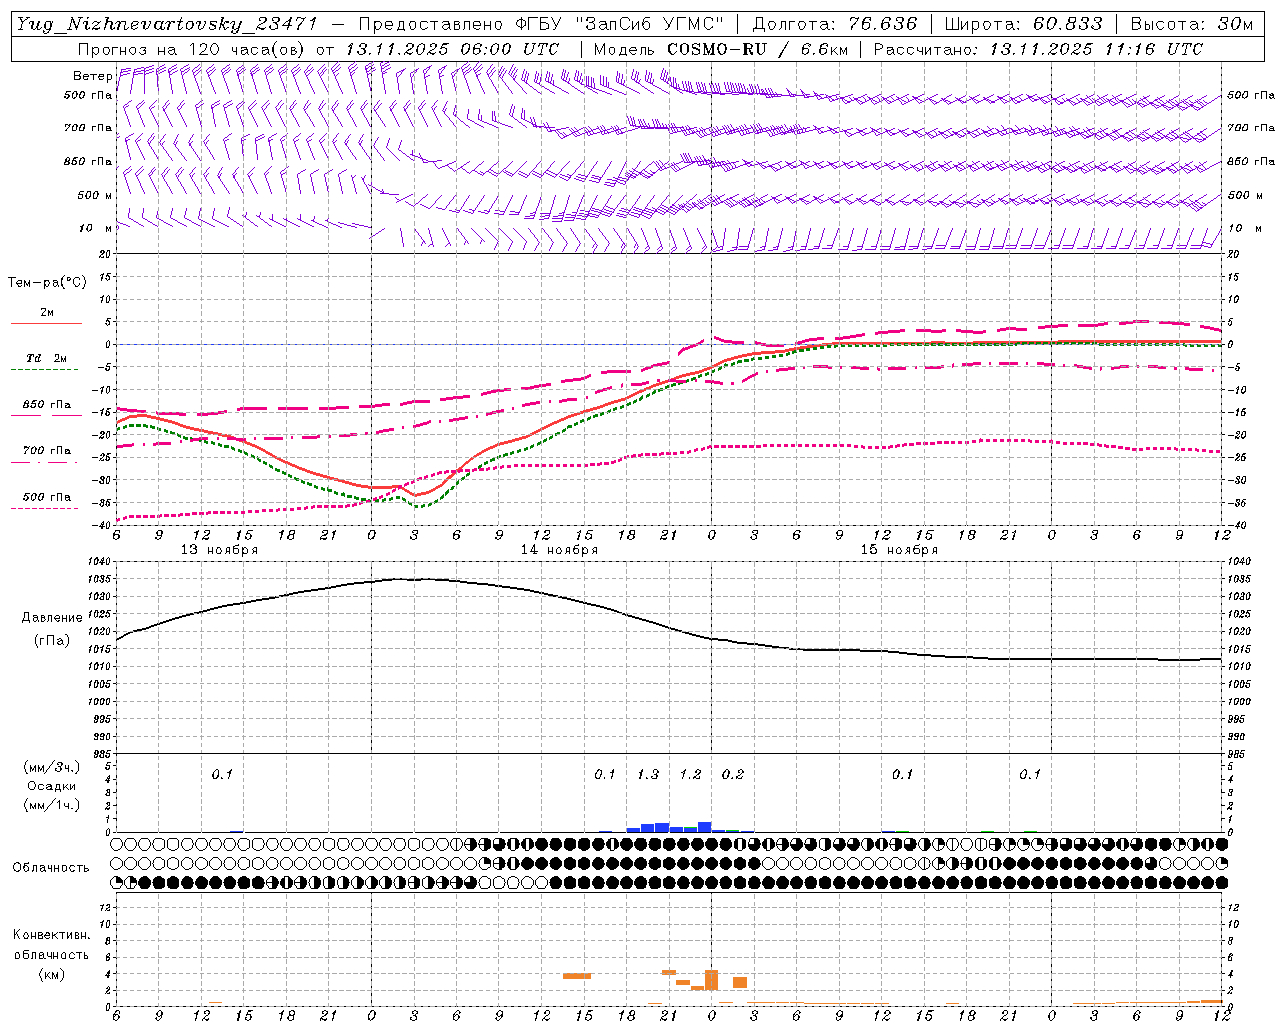Viewport: 1280px width, 1024px height.
Task: Select the 500 гПа temperature legend entry
Action: pyautogui.click(x=46, y=498)
